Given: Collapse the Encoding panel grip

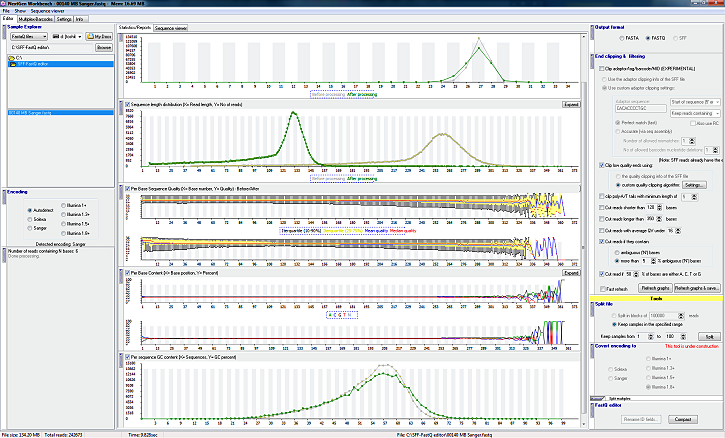Looking at the screenshot, I should coord(4,197).
